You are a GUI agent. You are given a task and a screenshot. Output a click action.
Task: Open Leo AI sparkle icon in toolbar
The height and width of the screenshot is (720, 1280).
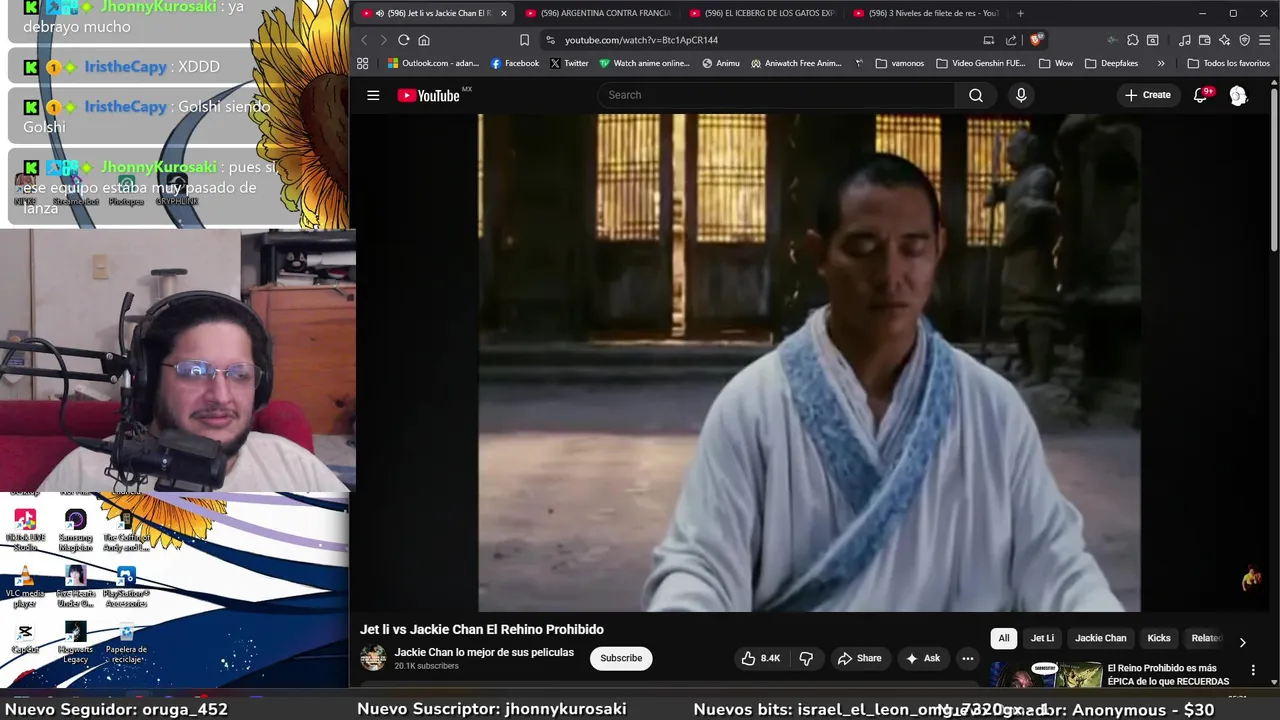[1225, 40]
